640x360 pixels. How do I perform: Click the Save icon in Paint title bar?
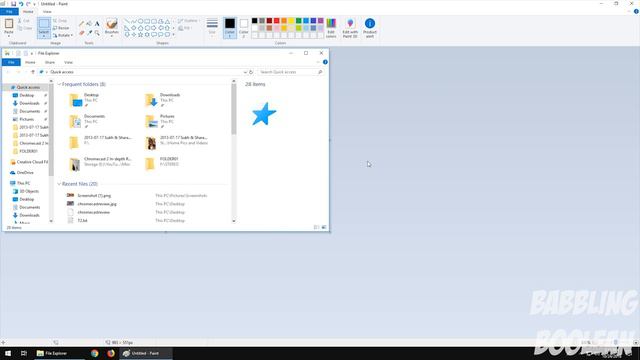(x=13, y=4)
